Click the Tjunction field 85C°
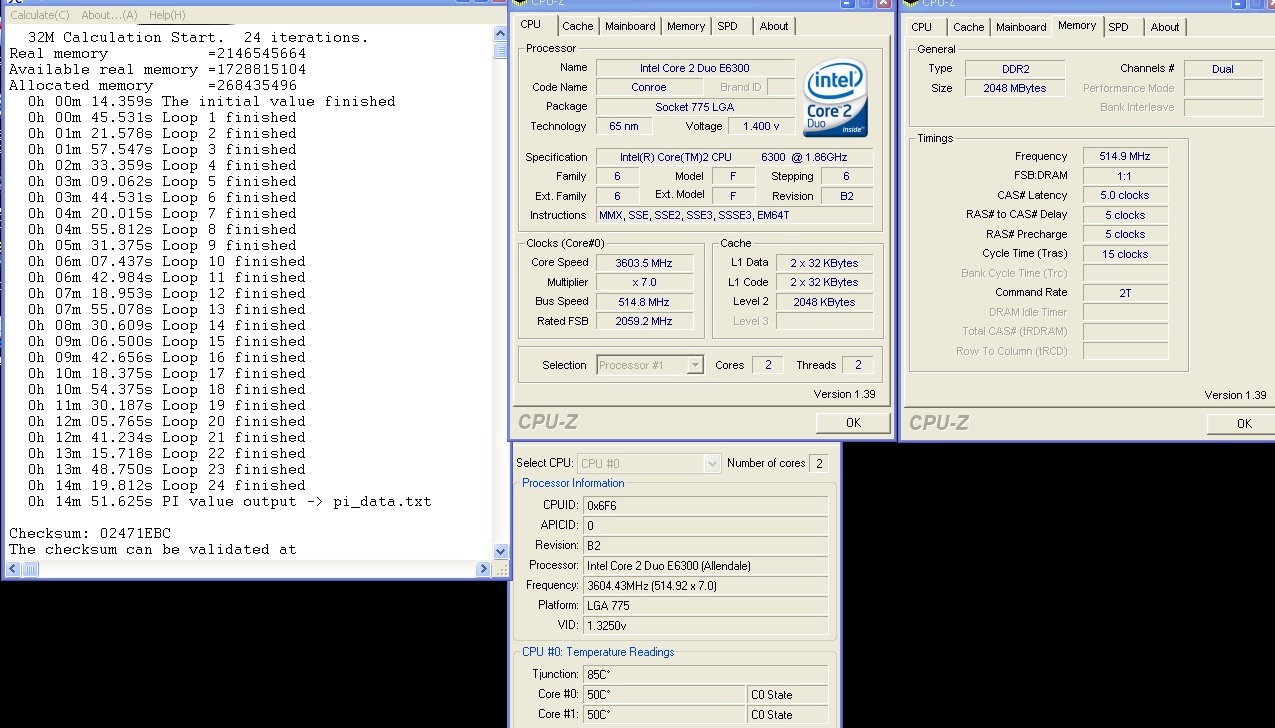 click(705, 675)
